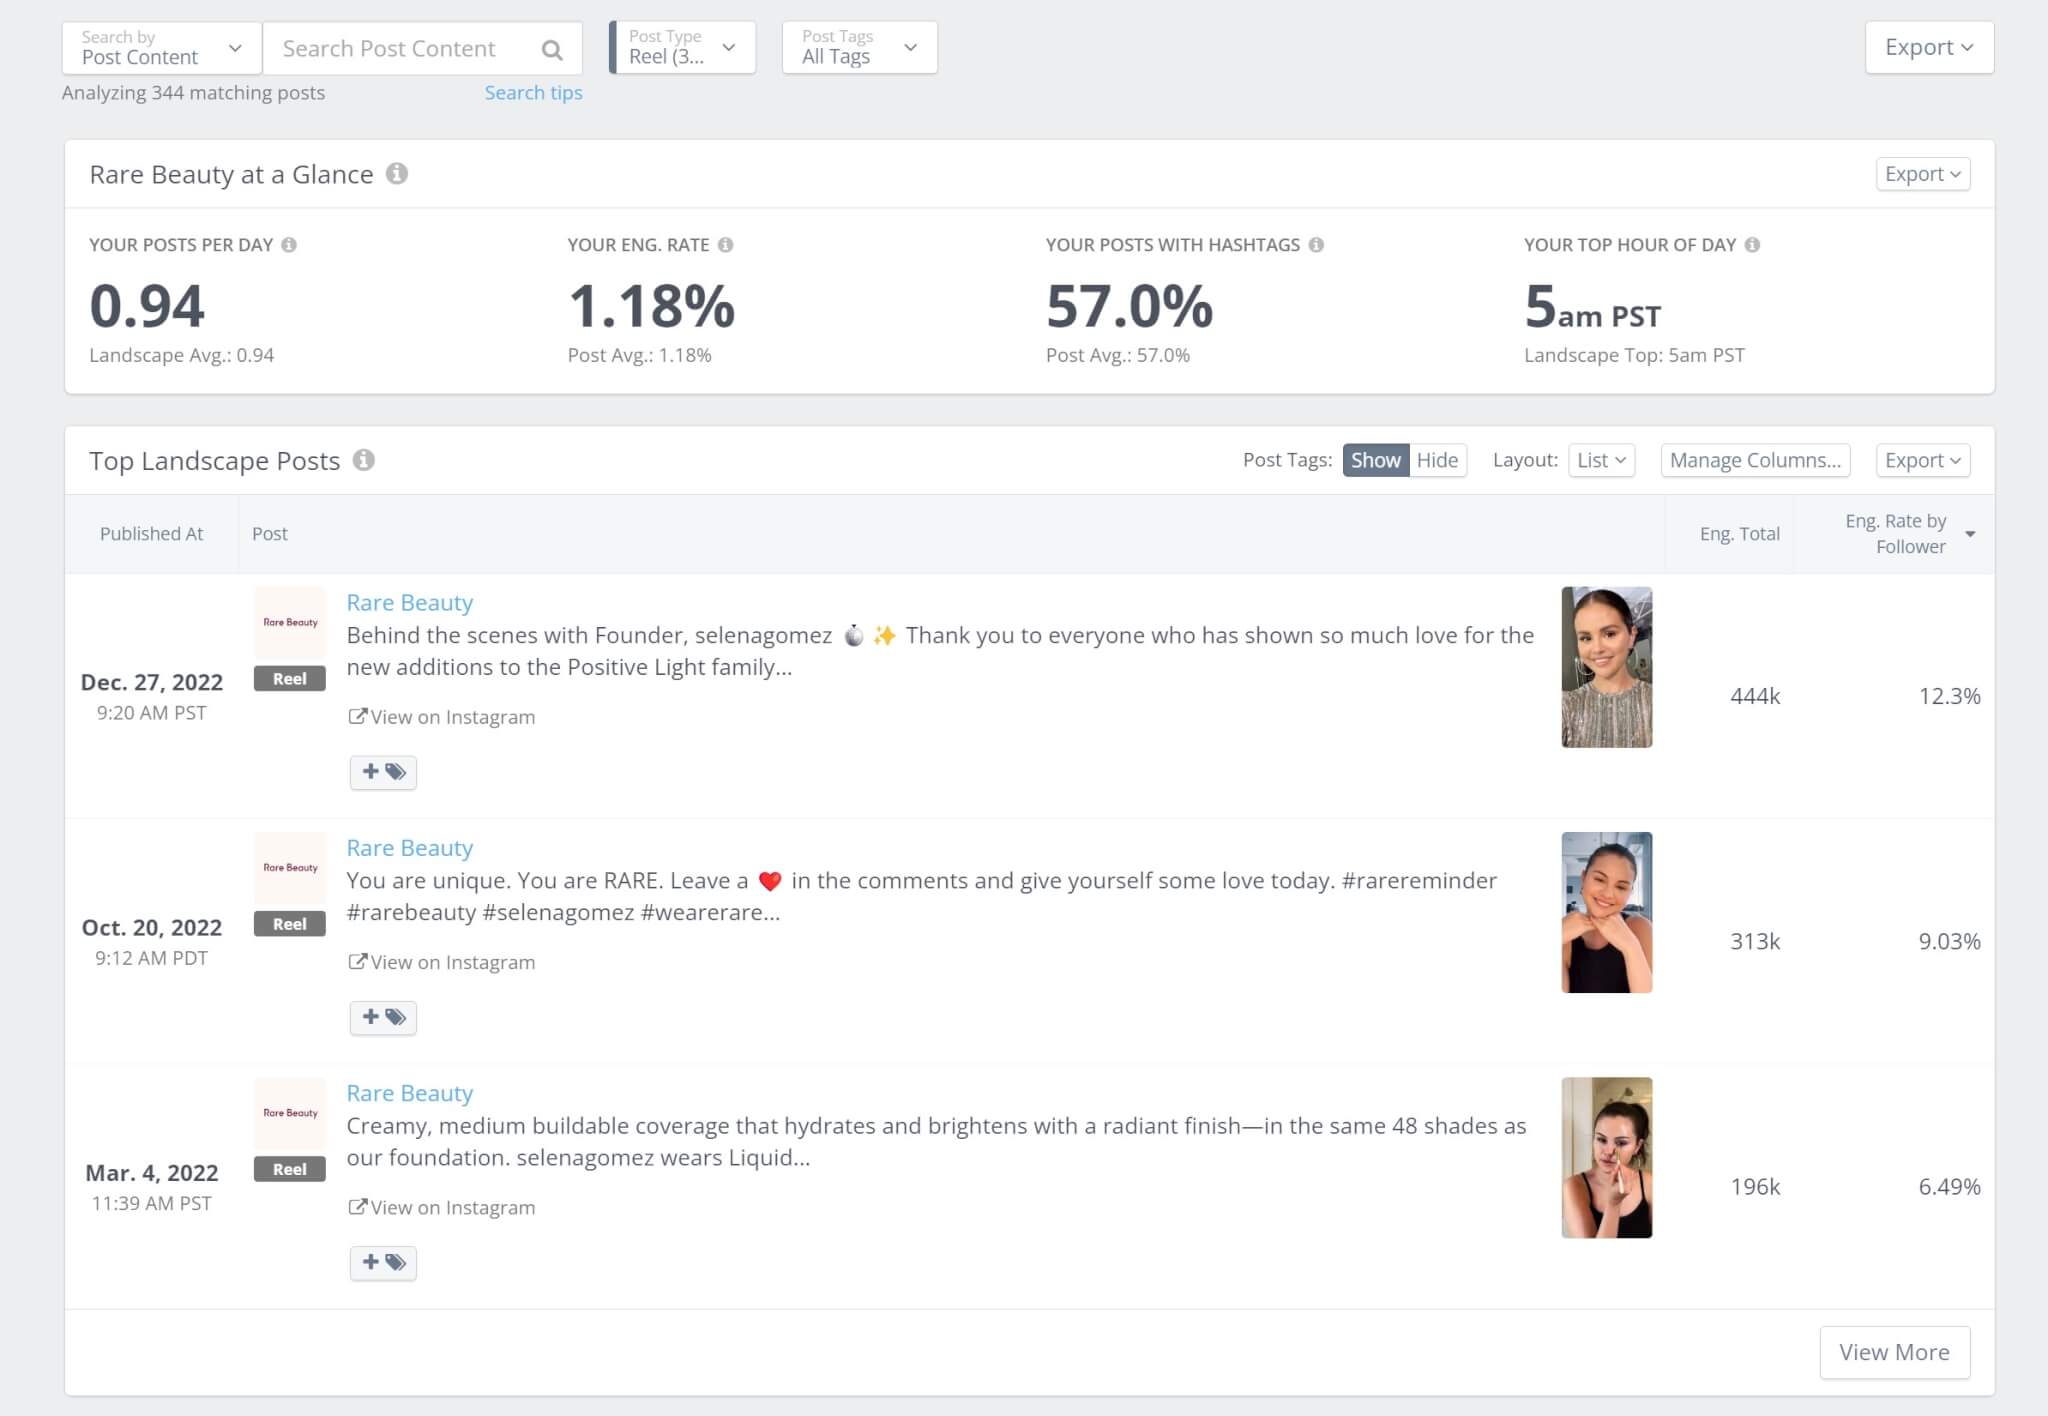2048x1416 pixels.
Task: Change Layout using the "List" dropdown
Action: coord(1601,460)
